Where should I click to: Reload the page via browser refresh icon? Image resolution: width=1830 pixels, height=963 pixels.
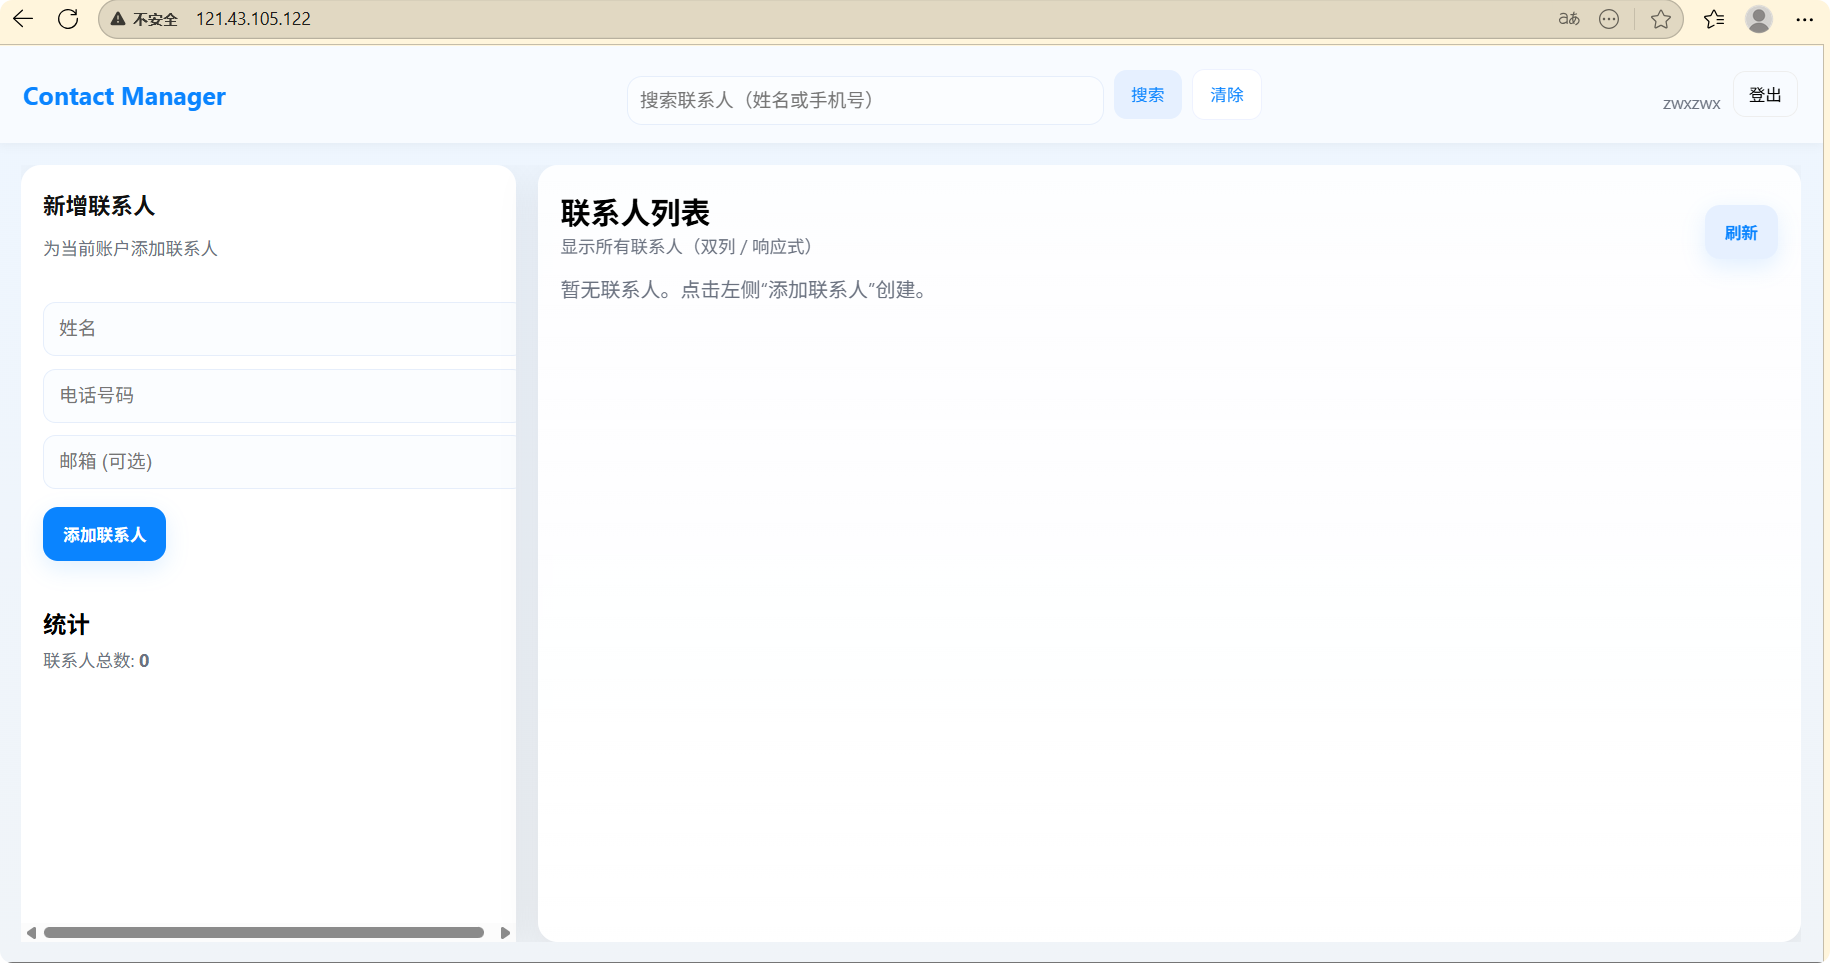coord(67,18)
